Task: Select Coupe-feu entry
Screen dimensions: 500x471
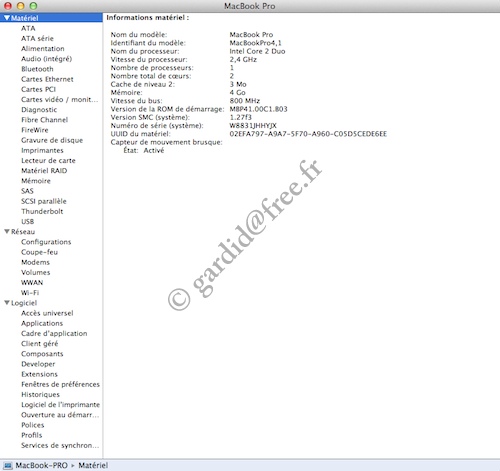Action: click(x=39, y=252)
